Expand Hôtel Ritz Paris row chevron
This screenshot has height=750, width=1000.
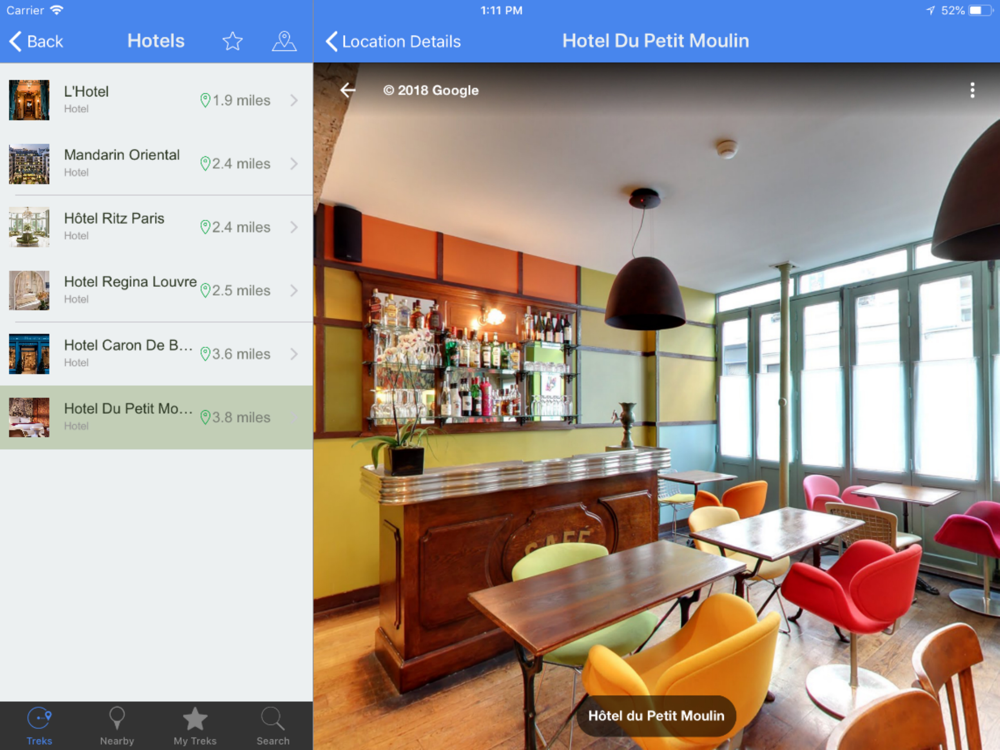[x=294, y=227]
